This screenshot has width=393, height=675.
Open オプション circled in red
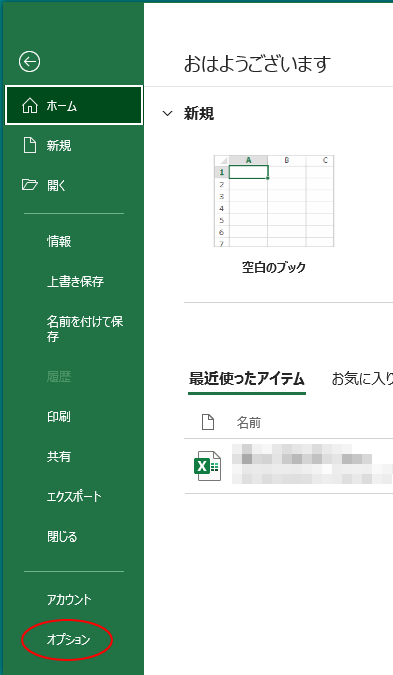coord(68,640)
